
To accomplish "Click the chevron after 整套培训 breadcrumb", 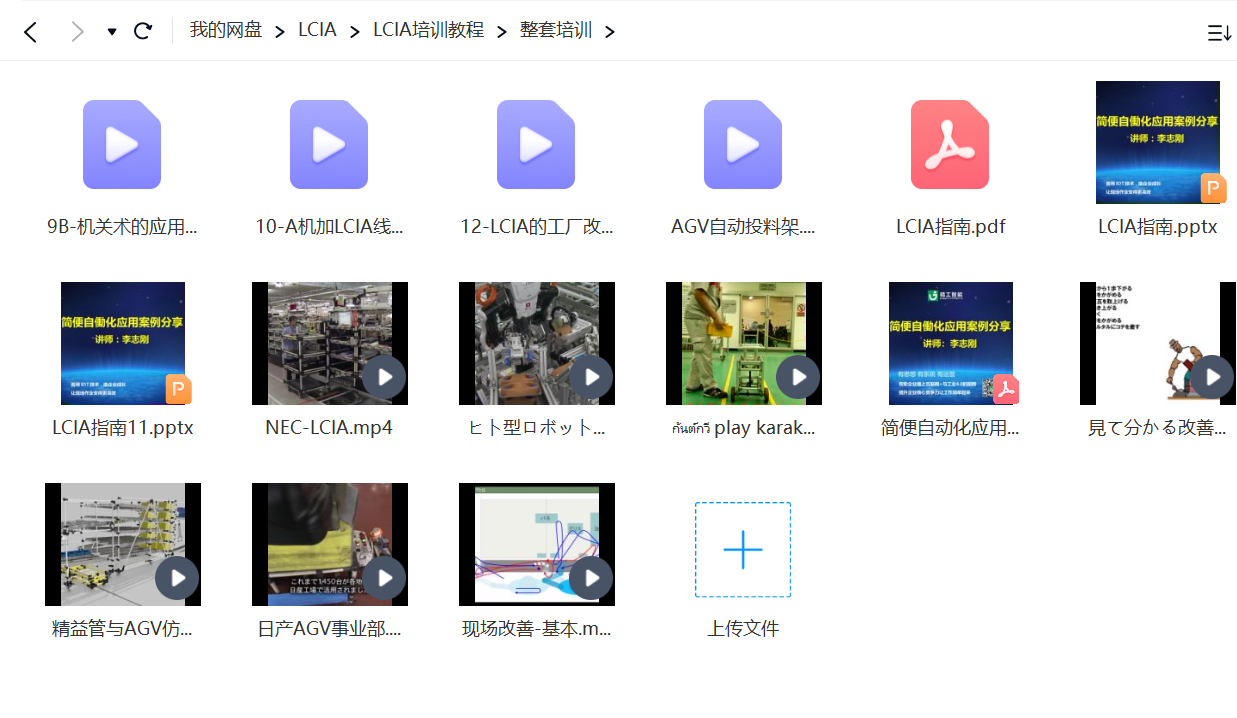I will tap(610, 31).
